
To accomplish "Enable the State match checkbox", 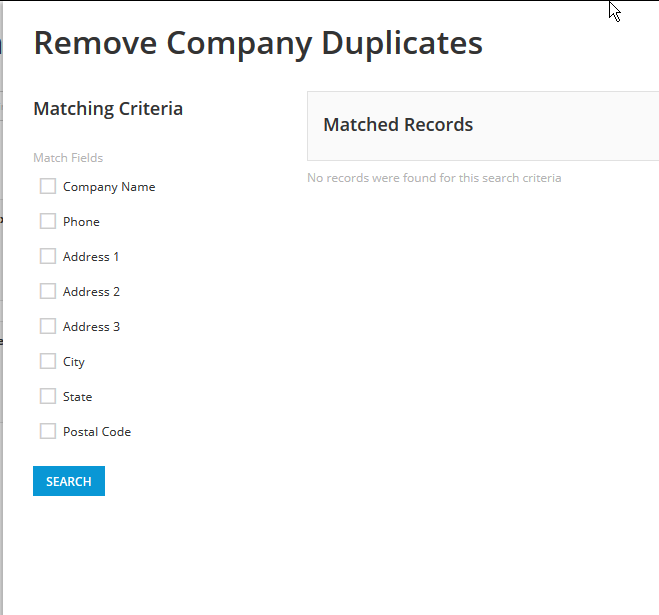I will click(x=47, y=396).
